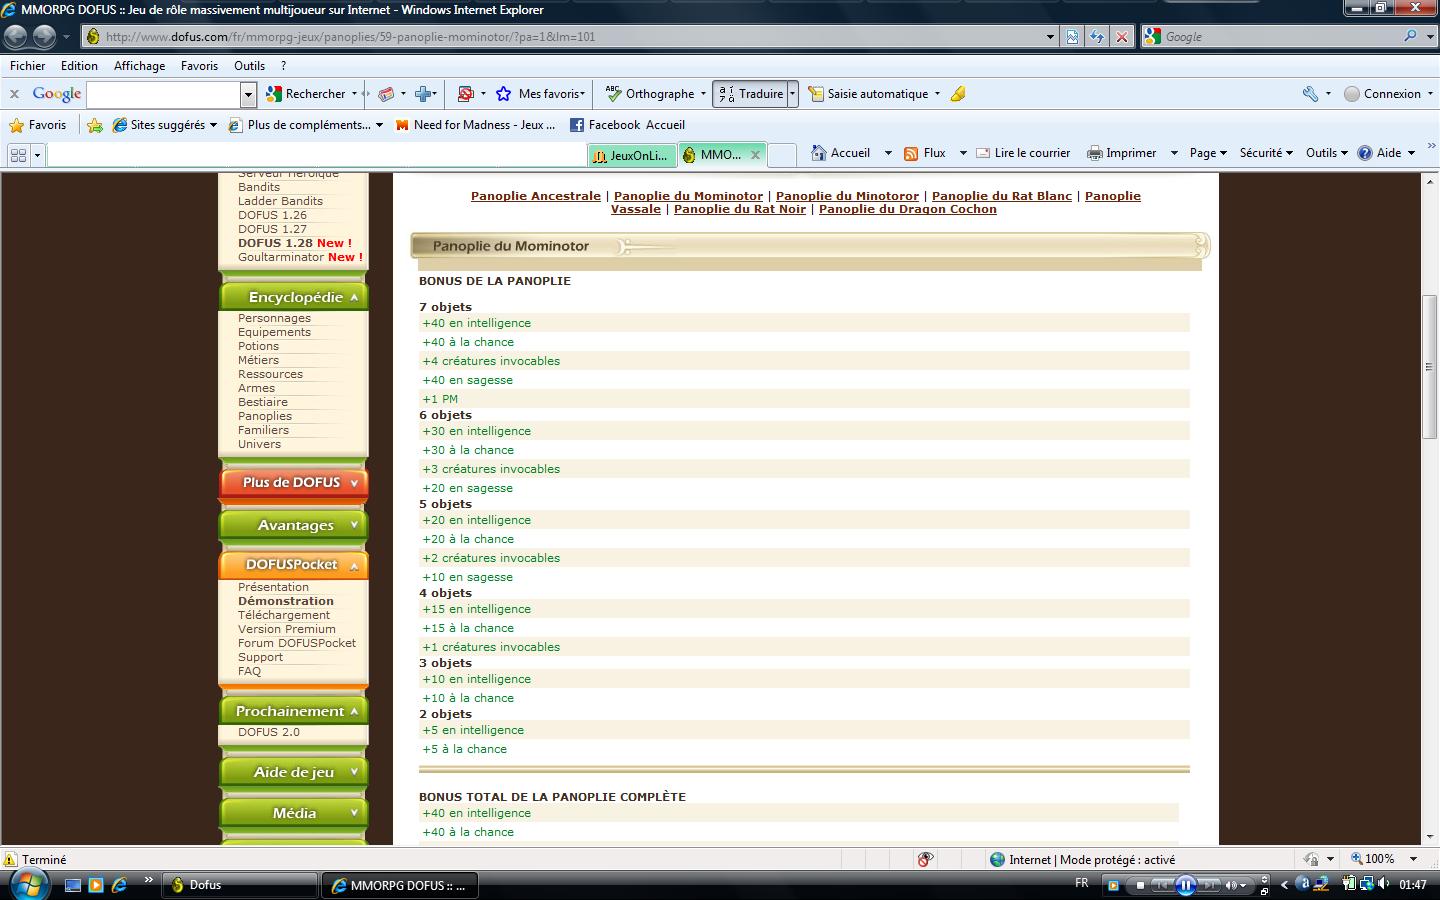Open the Page dropdown menu
This screenshot has height=900, width=1440.
tap(1208, 153)
